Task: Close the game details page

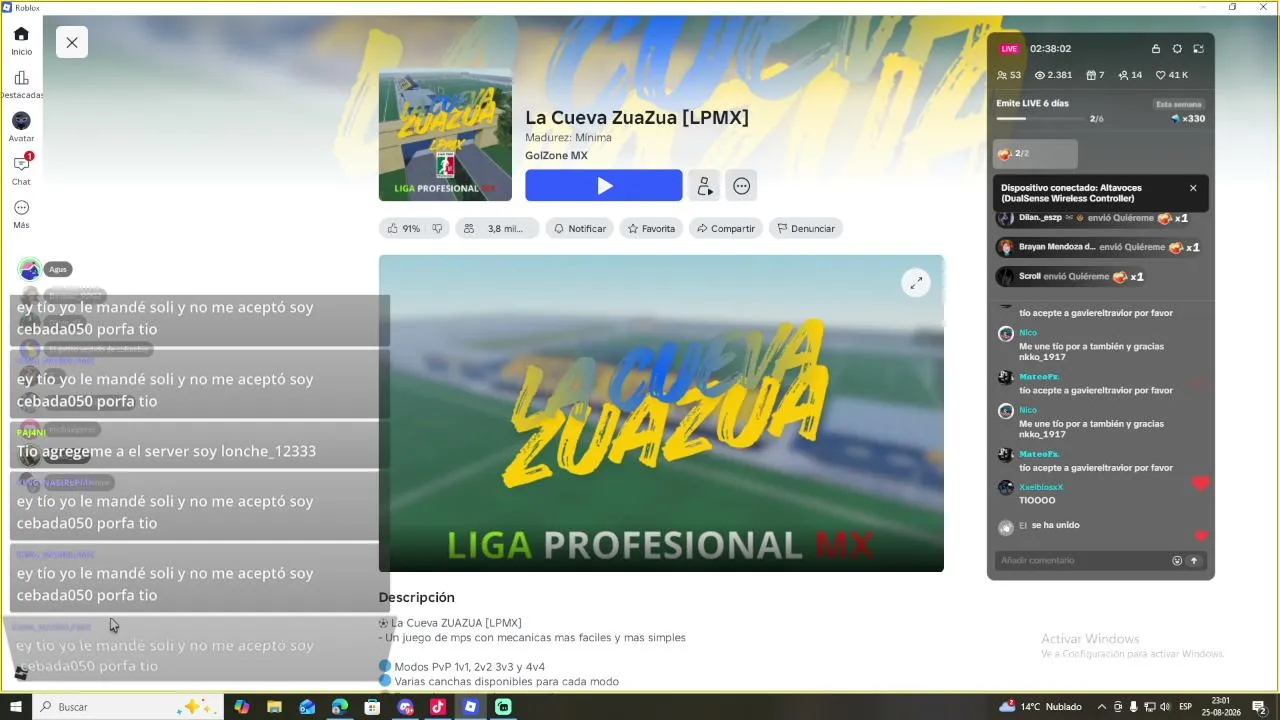Action: point(72,42)
